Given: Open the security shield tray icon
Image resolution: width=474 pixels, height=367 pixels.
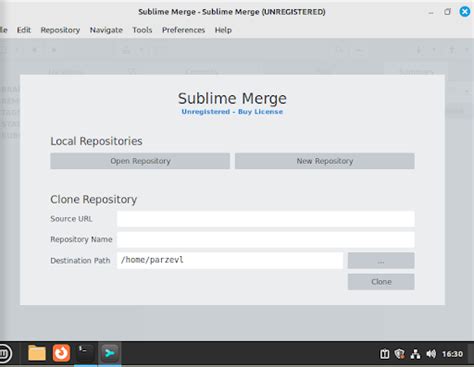Looking at the screenshot, I should click(x=400, y=354).
